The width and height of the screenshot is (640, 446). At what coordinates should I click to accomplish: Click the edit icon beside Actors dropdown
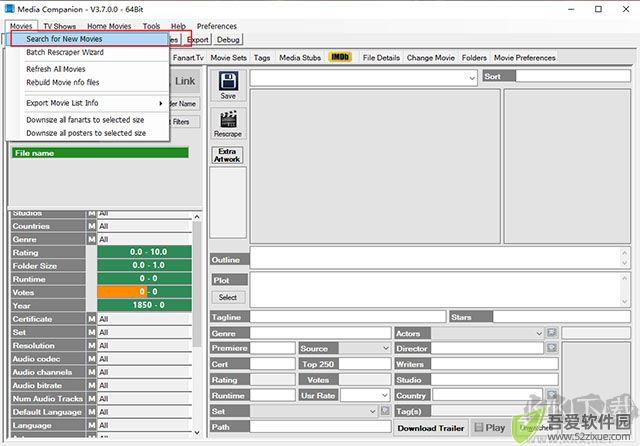(x=551, y=333)
